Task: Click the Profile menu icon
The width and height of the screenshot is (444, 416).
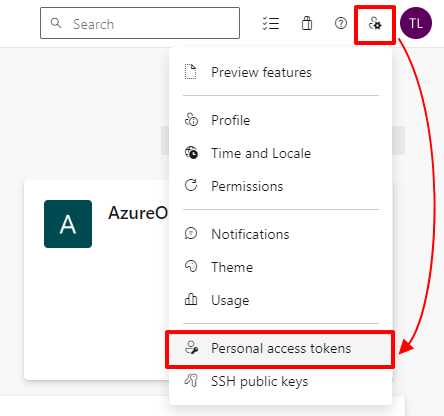Action: (x=191, y=120)
